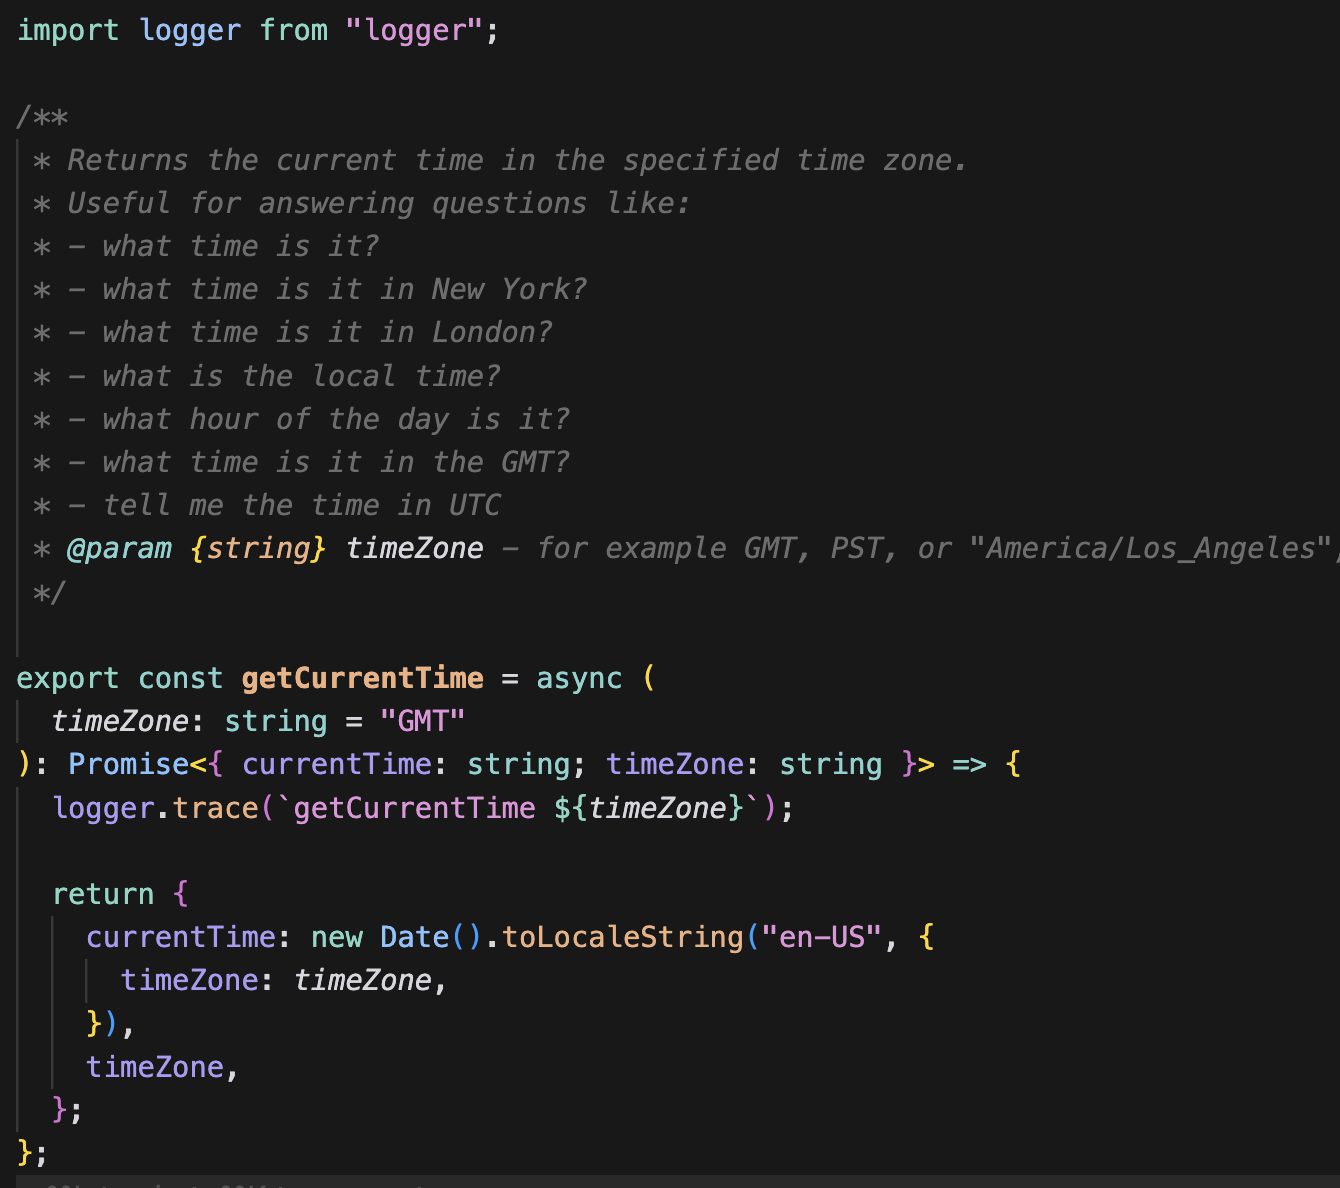The height and width of the screenshot is (1188, 1340).
Task: Click "America/Los_Angeles" in the comment
Action: tap(1150, 548)
